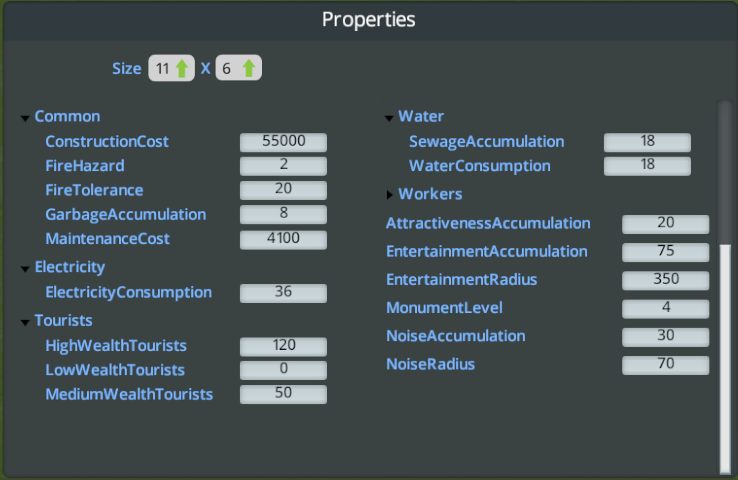Edit the HighWealthTourists value
Viewport: 738px width, 480px height.
pos(283,346)
